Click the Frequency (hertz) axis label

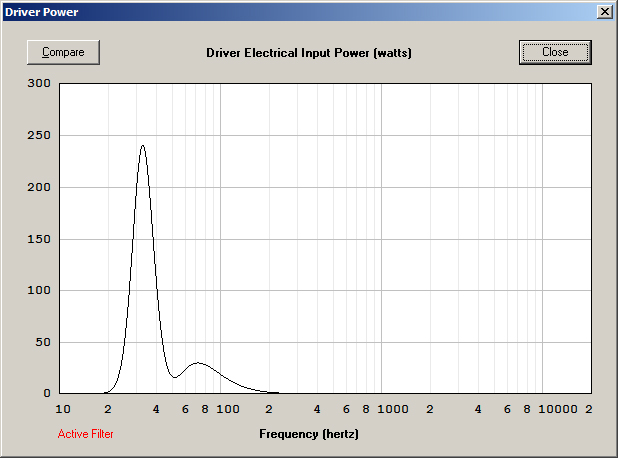coord(309,434)
